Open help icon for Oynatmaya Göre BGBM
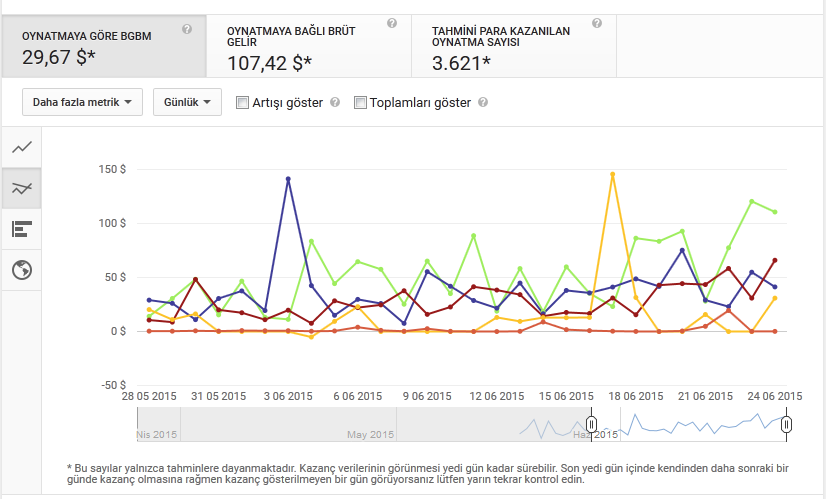The image size is (826, 499). [x=187, y=29]
